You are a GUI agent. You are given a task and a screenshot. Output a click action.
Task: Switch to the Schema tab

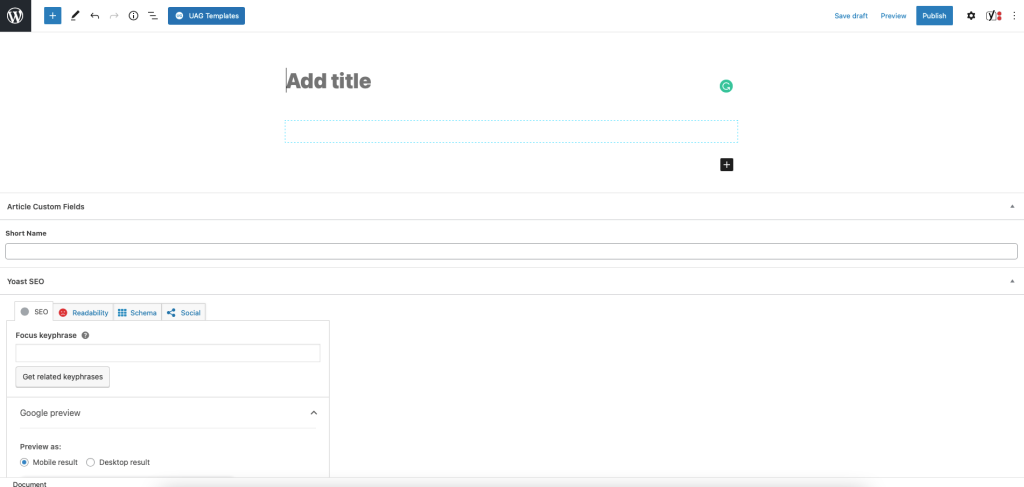coord(137,313)
